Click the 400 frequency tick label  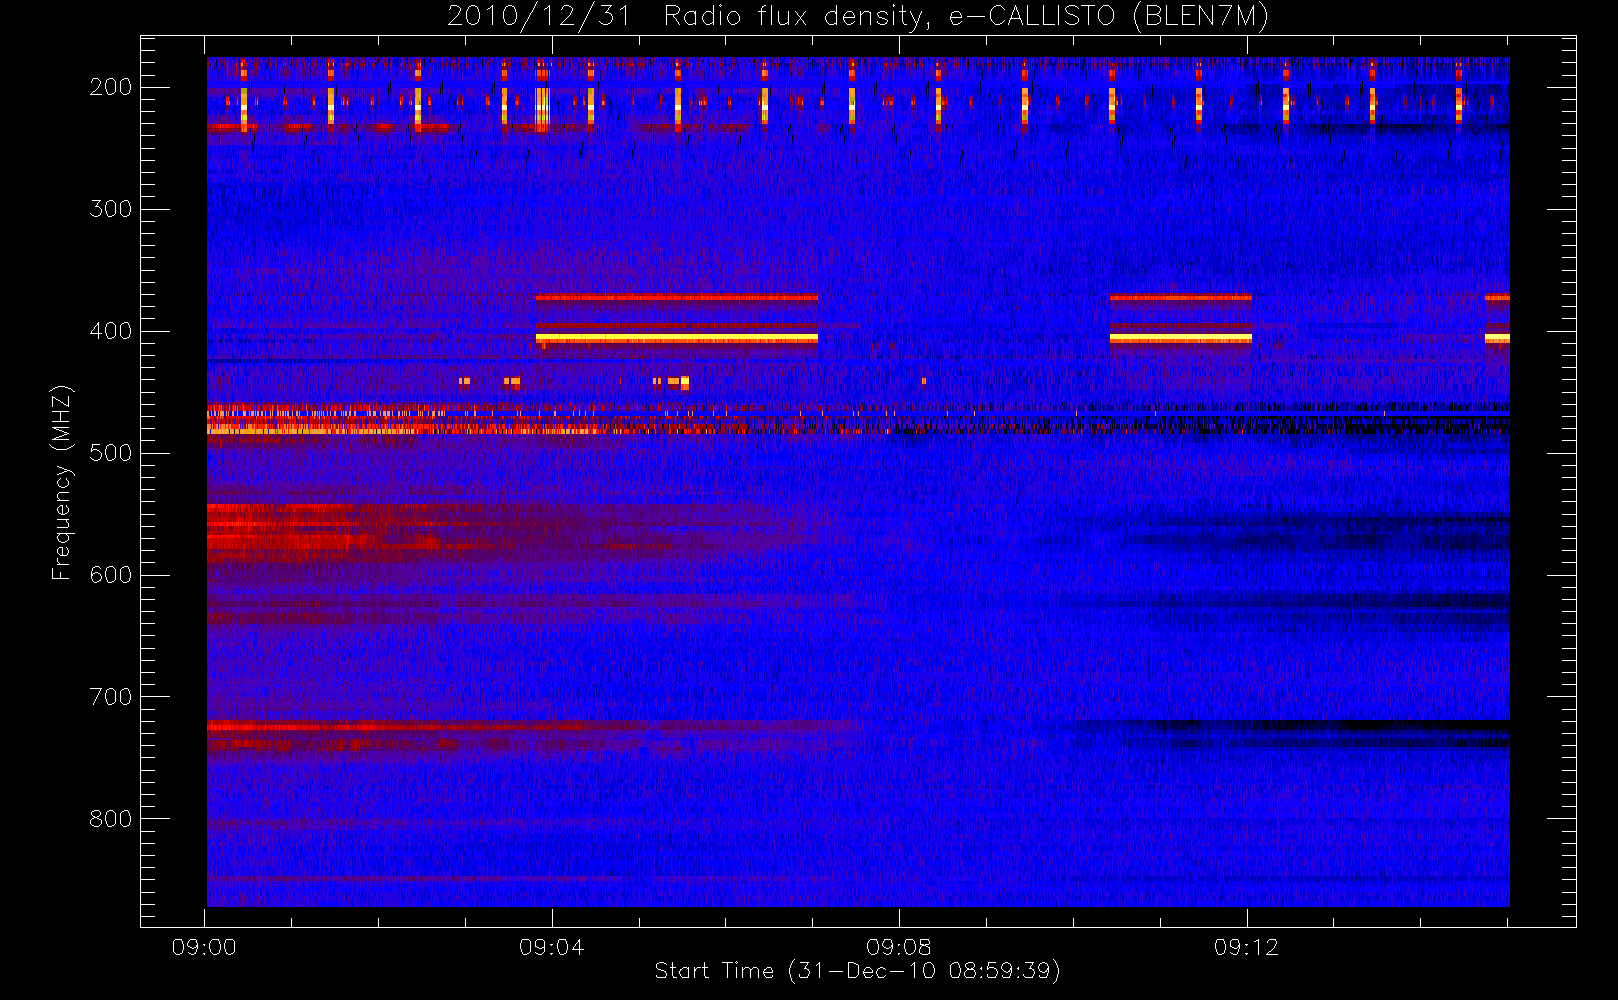point(111,331)
